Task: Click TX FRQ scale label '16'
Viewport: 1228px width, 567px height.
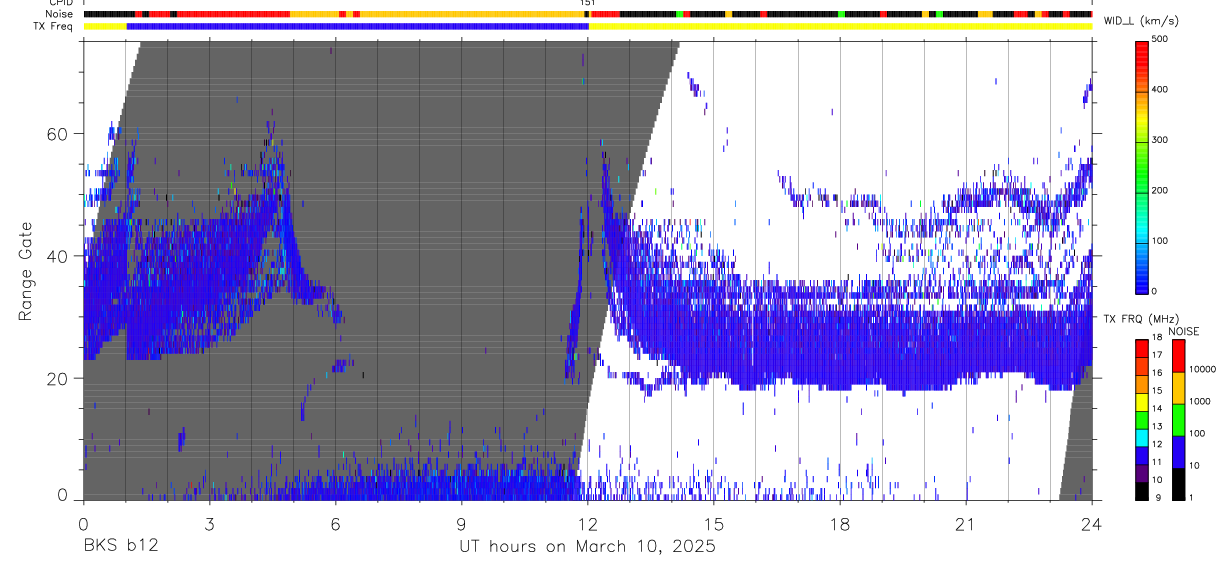Action: pyautogui.click(x=1157, y=374)
